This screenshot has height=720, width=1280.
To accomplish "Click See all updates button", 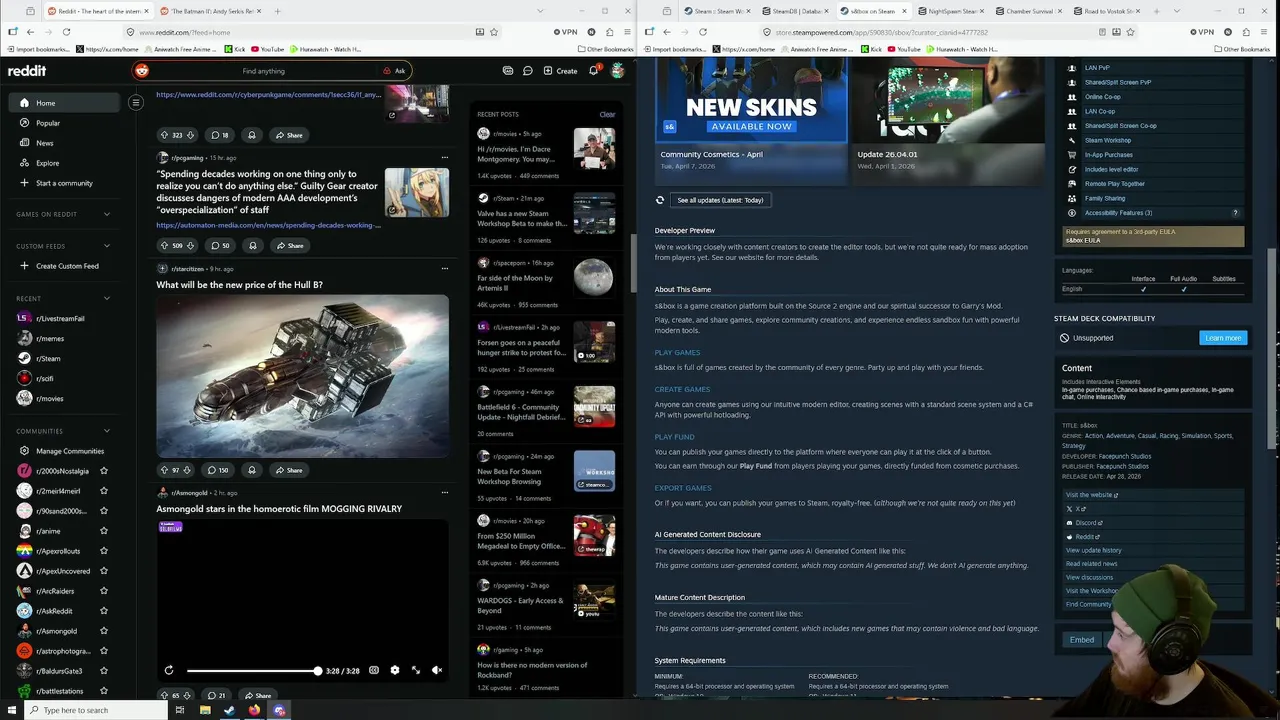I will click(720, 200).
